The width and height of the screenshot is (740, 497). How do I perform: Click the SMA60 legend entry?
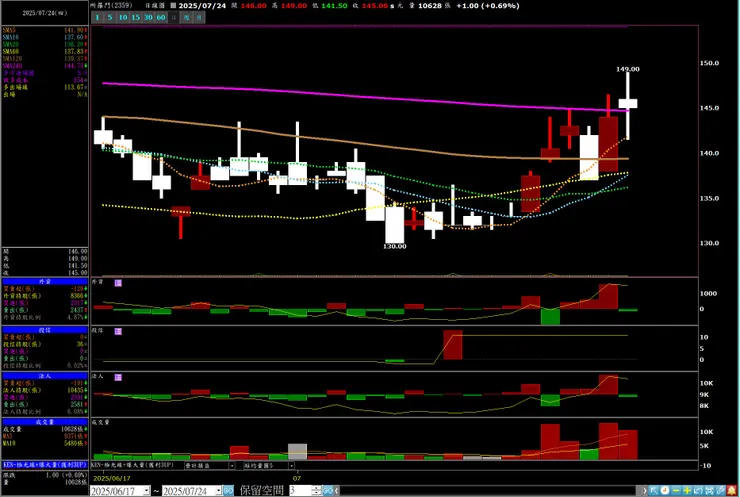[x=45, y=51]
